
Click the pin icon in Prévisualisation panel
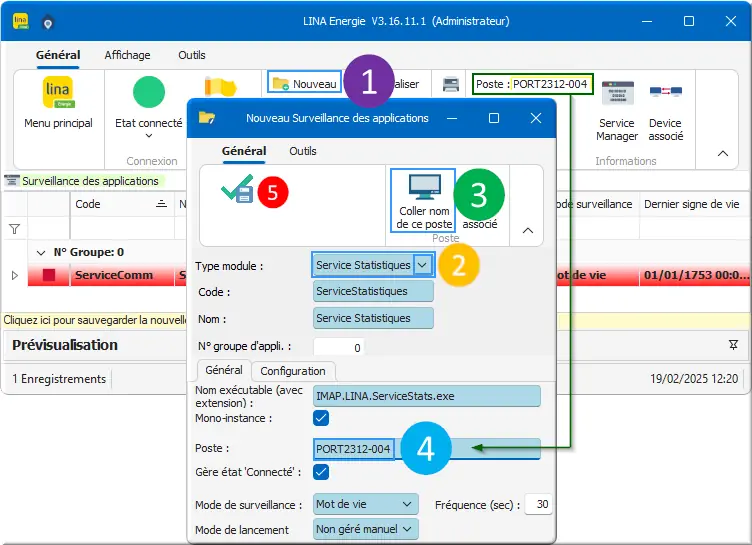(733, 344)
